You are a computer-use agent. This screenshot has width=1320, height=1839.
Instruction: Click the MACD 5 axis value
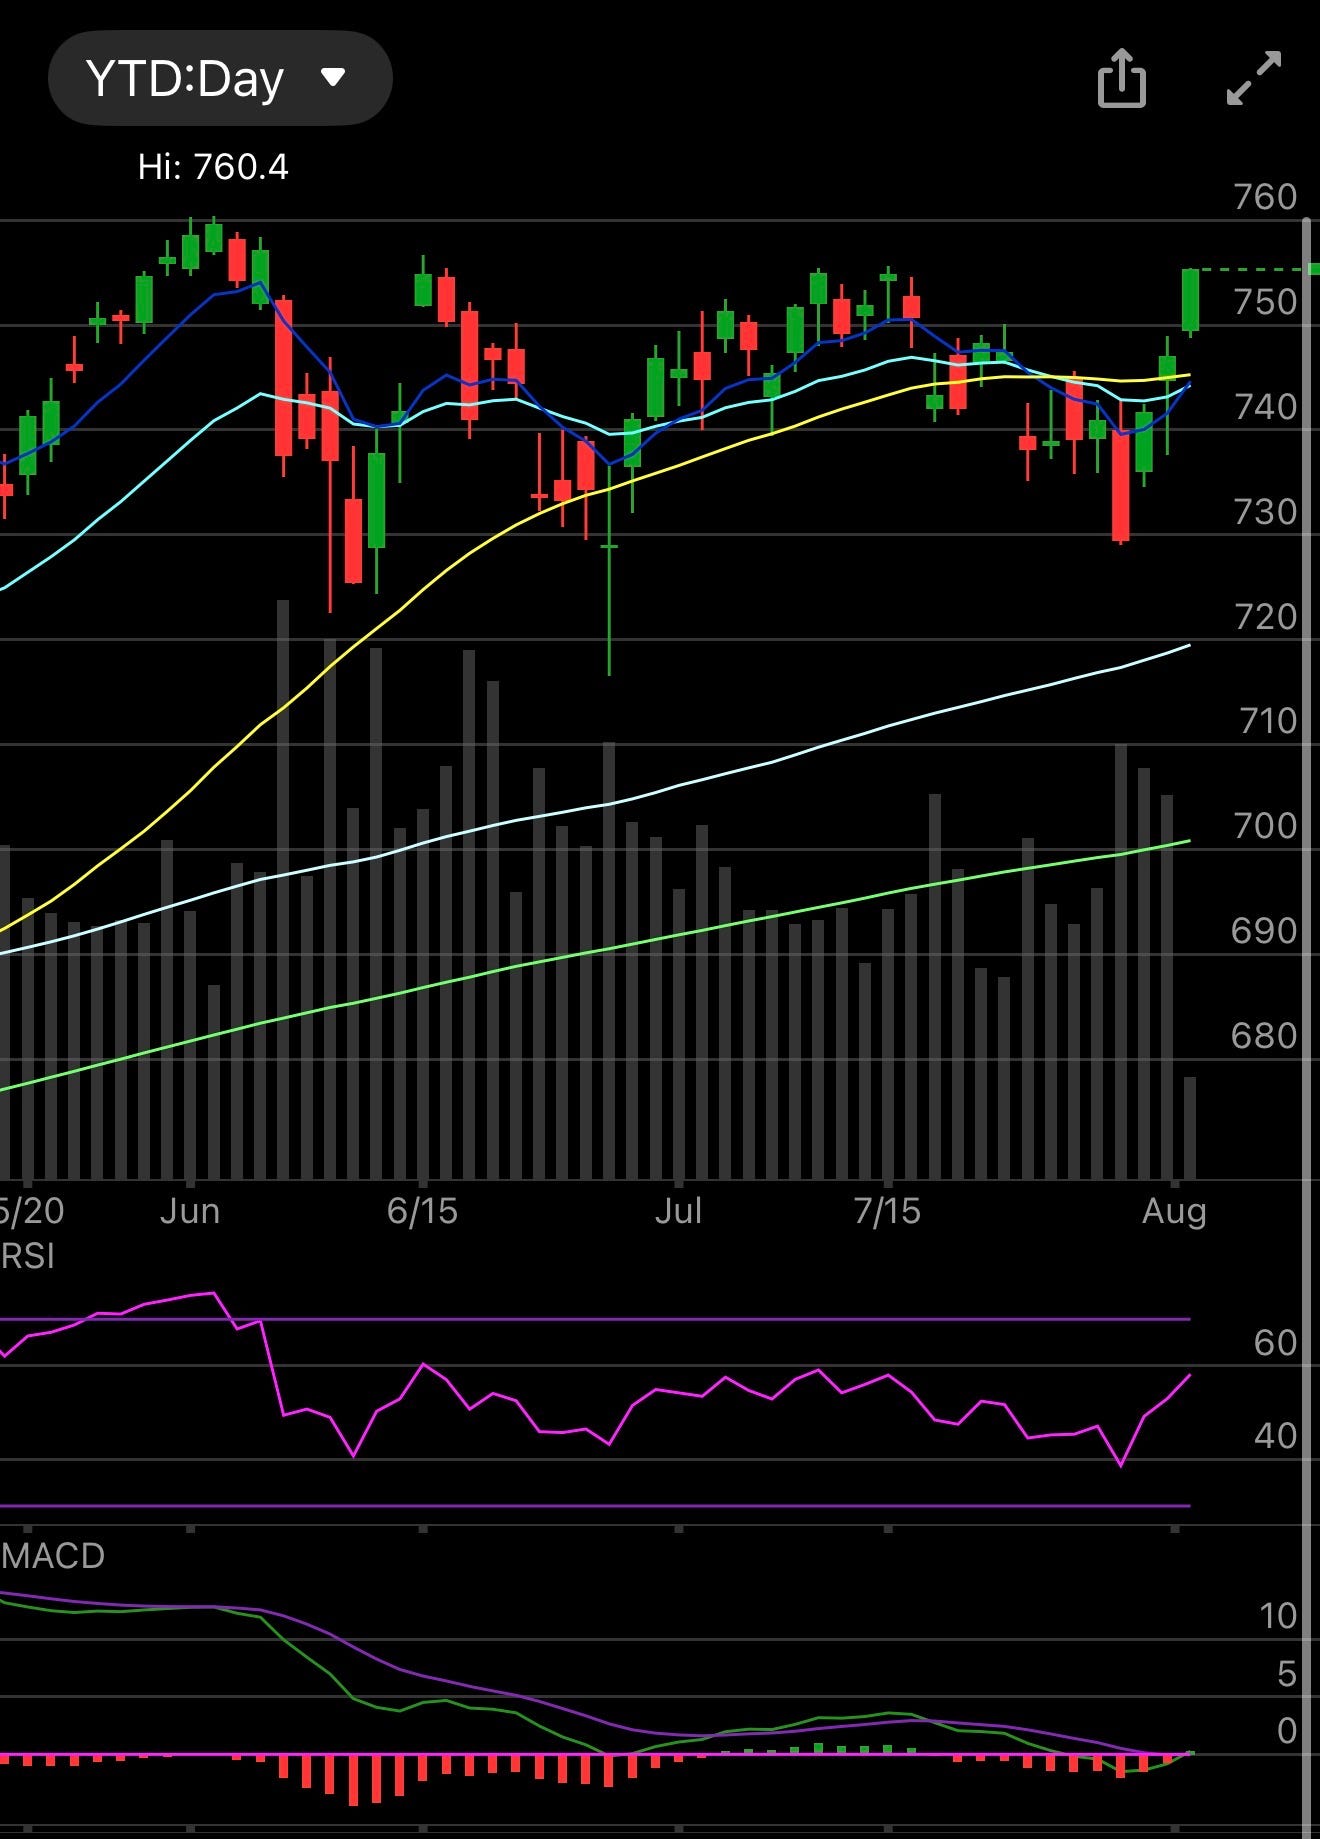point(1287,1674)
